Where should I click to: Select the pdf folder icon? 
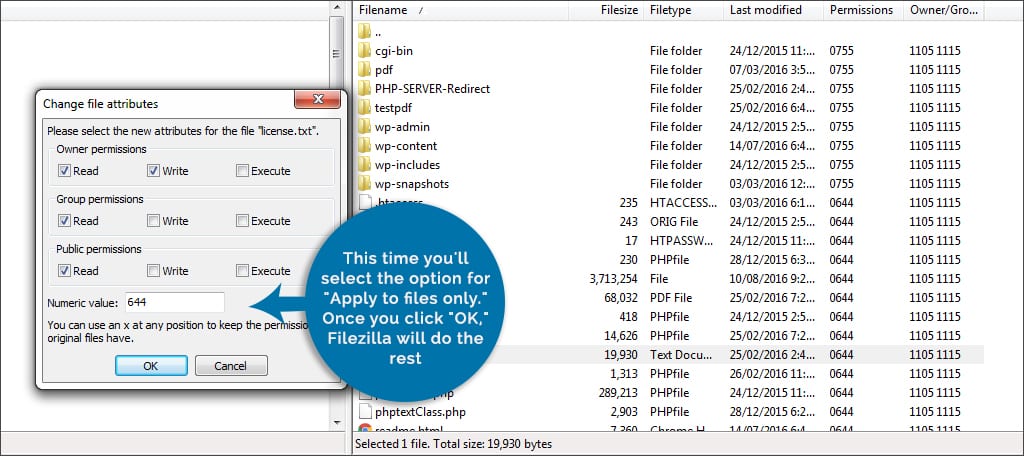[364, 69]
